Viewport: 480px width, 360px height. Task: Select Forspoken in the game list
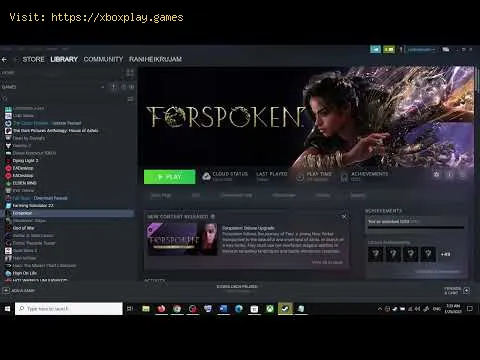(68, 213)
